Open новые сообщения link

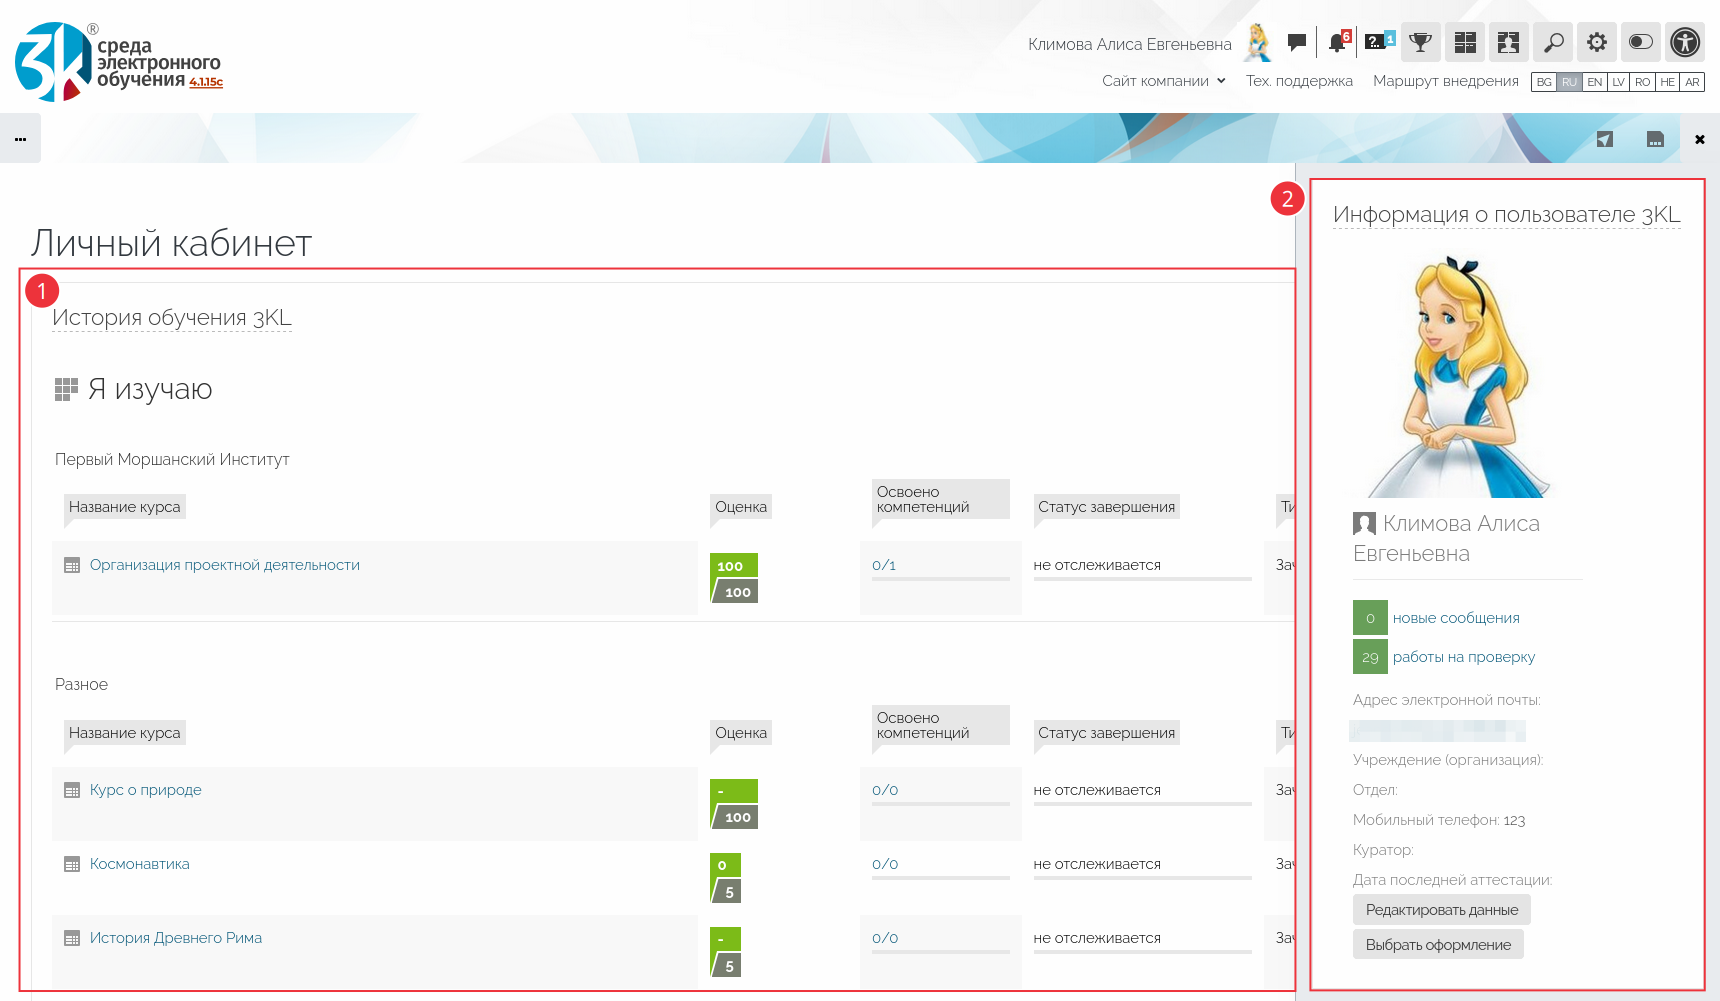tap(1456, 618)
